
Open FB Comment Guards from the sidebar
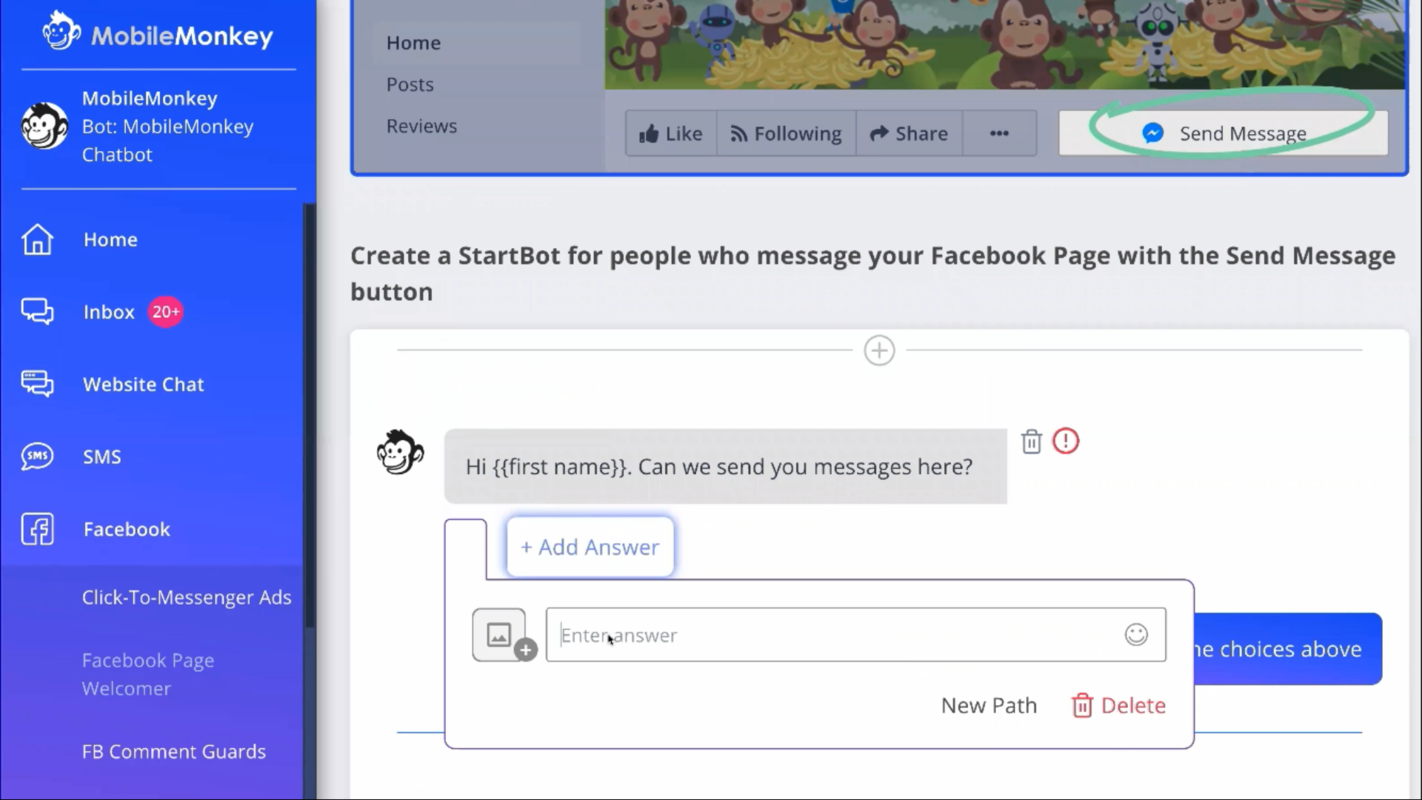pos(174,751)
